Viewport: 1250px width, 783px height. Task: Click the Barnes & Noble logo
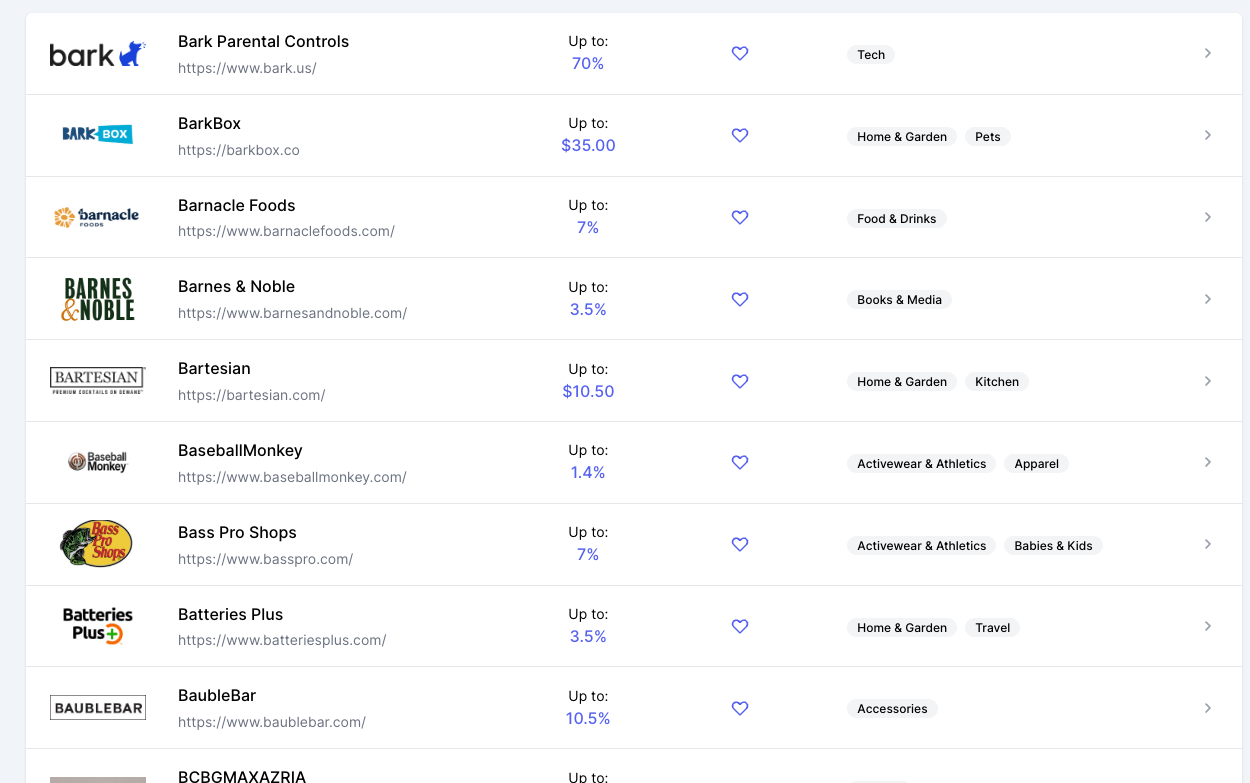(x=97, y=299)
